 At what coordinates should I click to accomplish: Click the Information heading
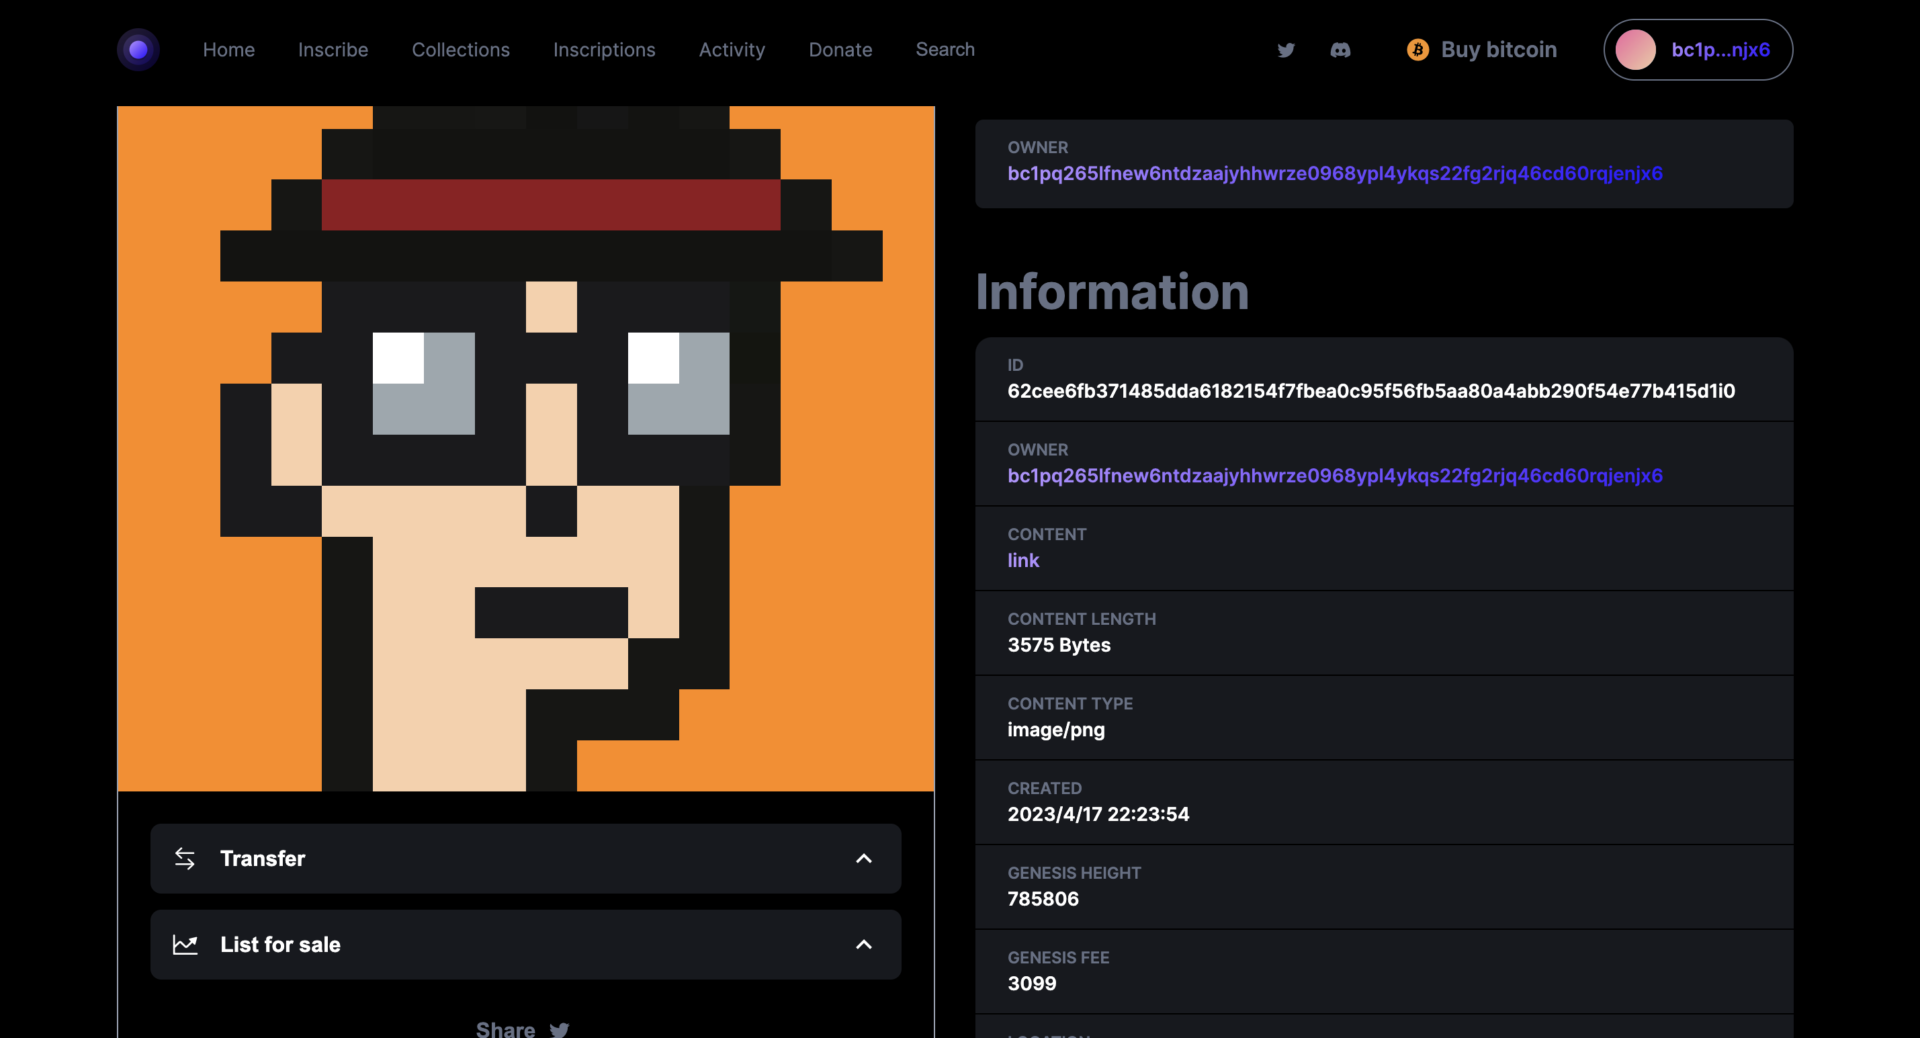click(x=1112, y=292)
